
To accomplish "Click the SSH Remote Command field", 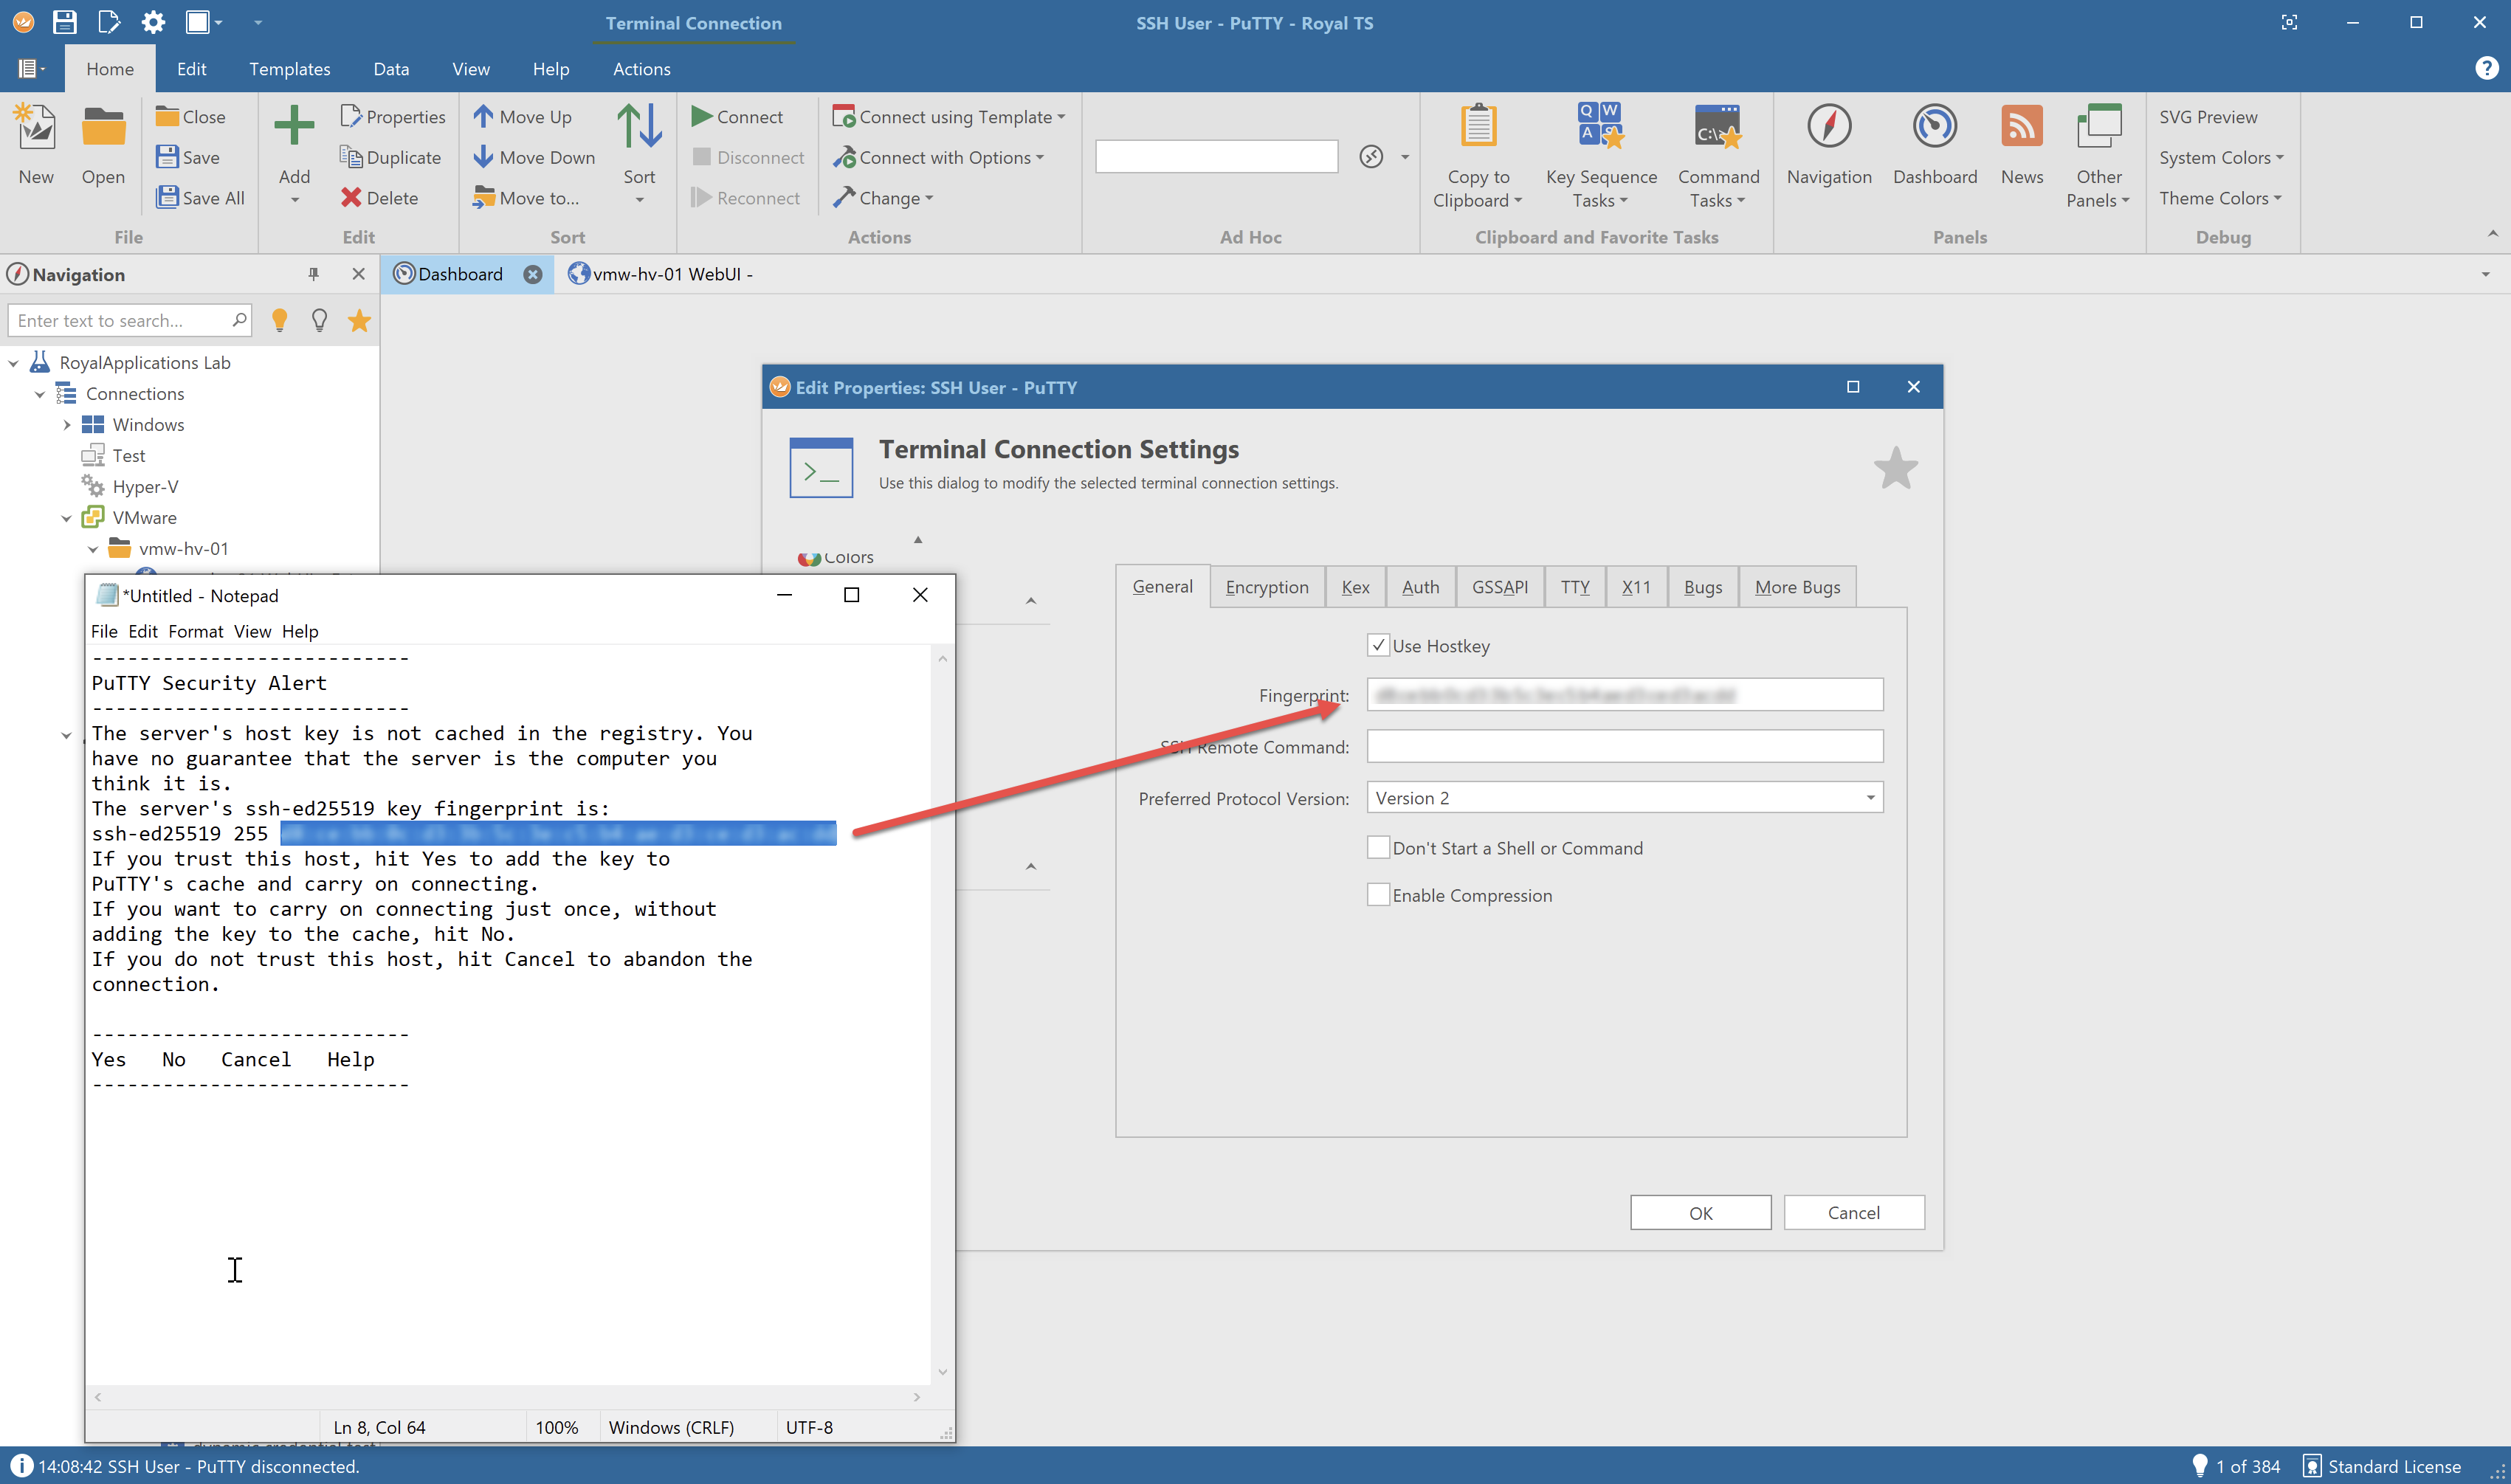I will [x=1624, y=746].
